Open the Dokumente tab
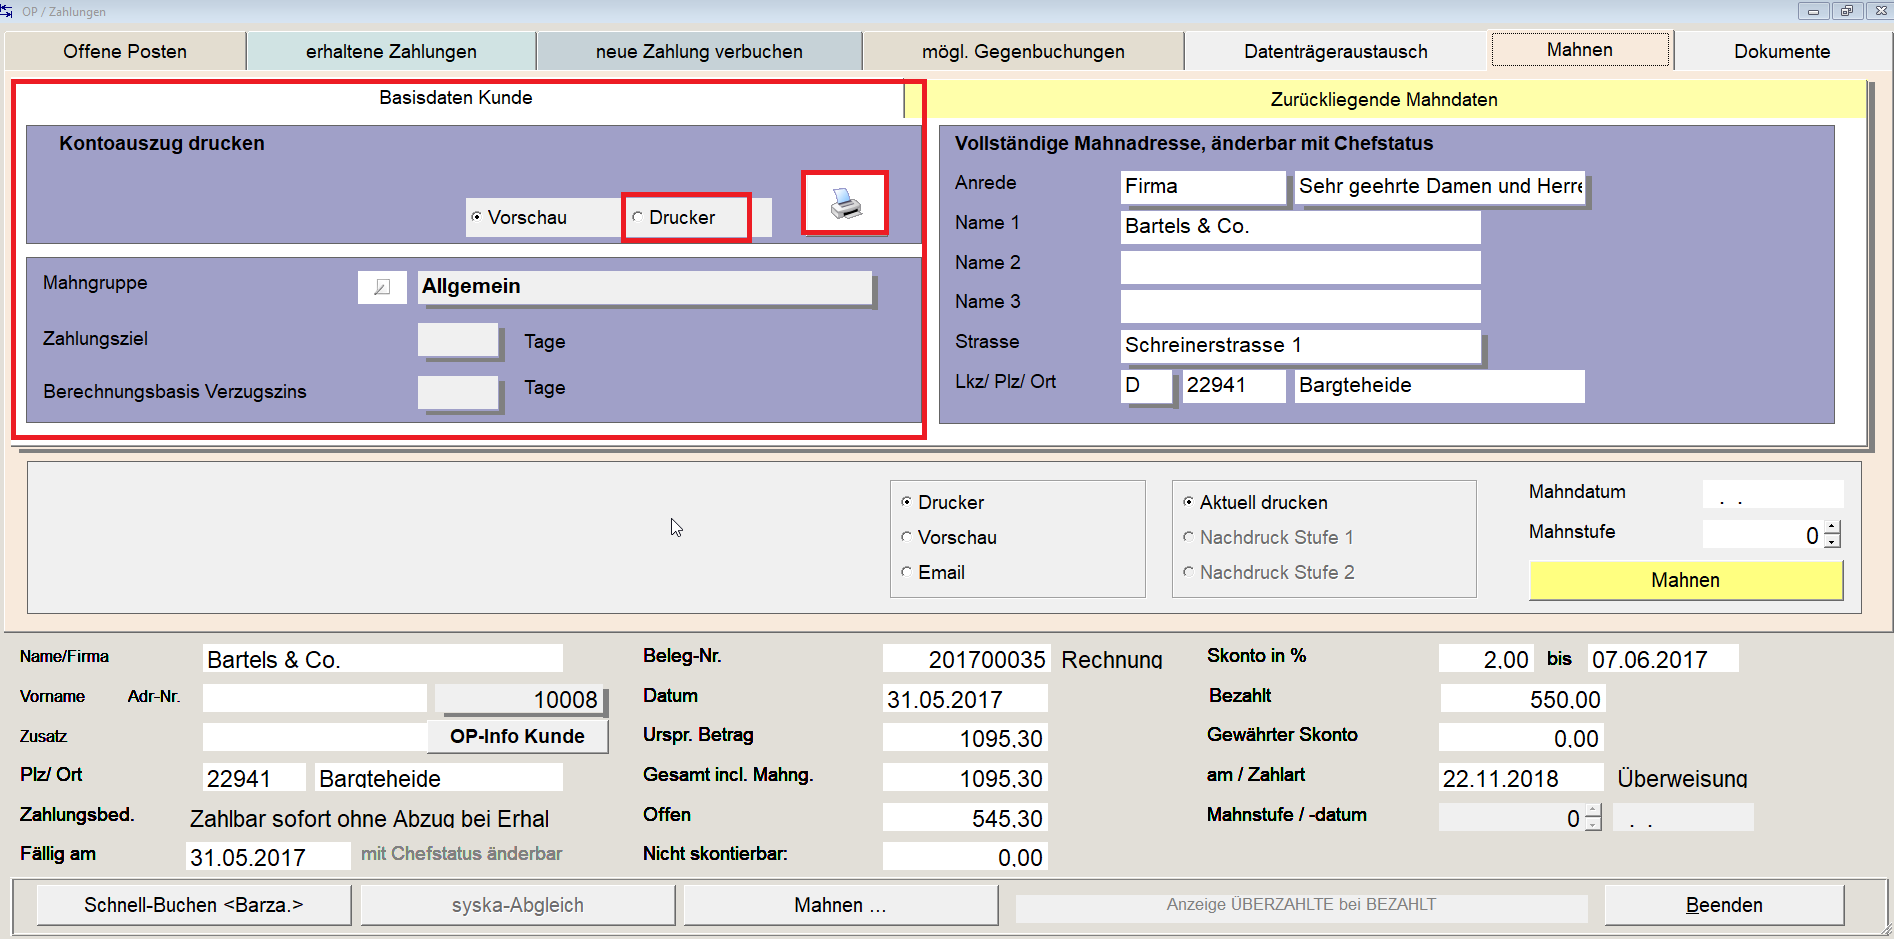Viewport: 1894px width, 939px height. pyautogui.click(x=1782, y=51)
